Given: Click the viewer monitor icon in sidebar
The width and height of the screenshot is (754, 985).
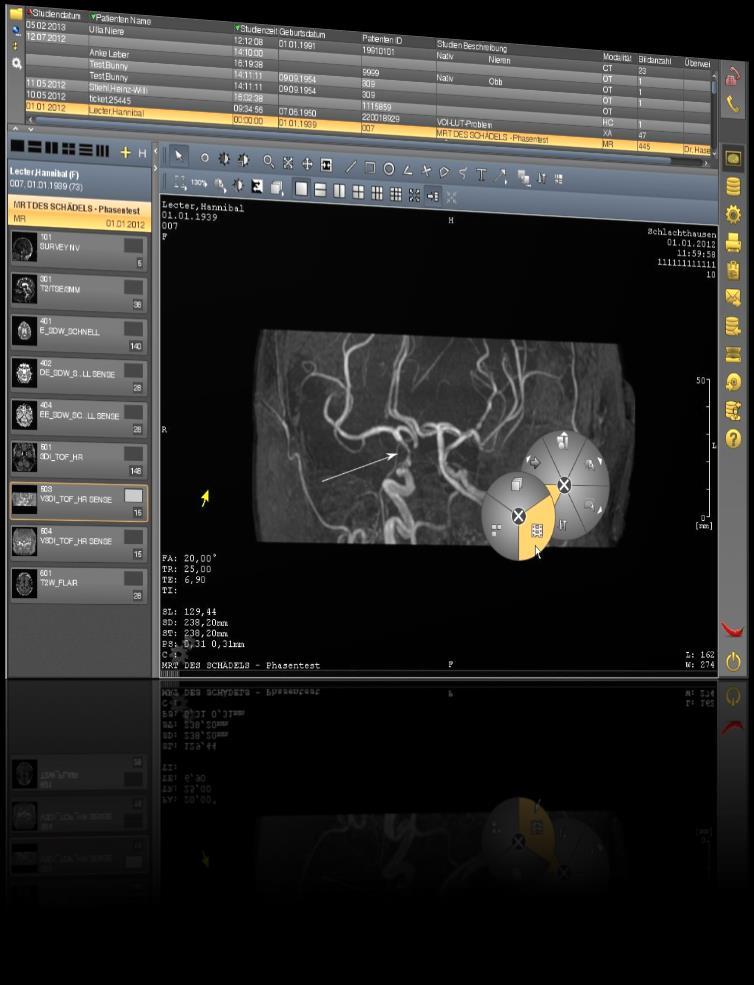Looking at the screenshot, I should pos(733,159).
